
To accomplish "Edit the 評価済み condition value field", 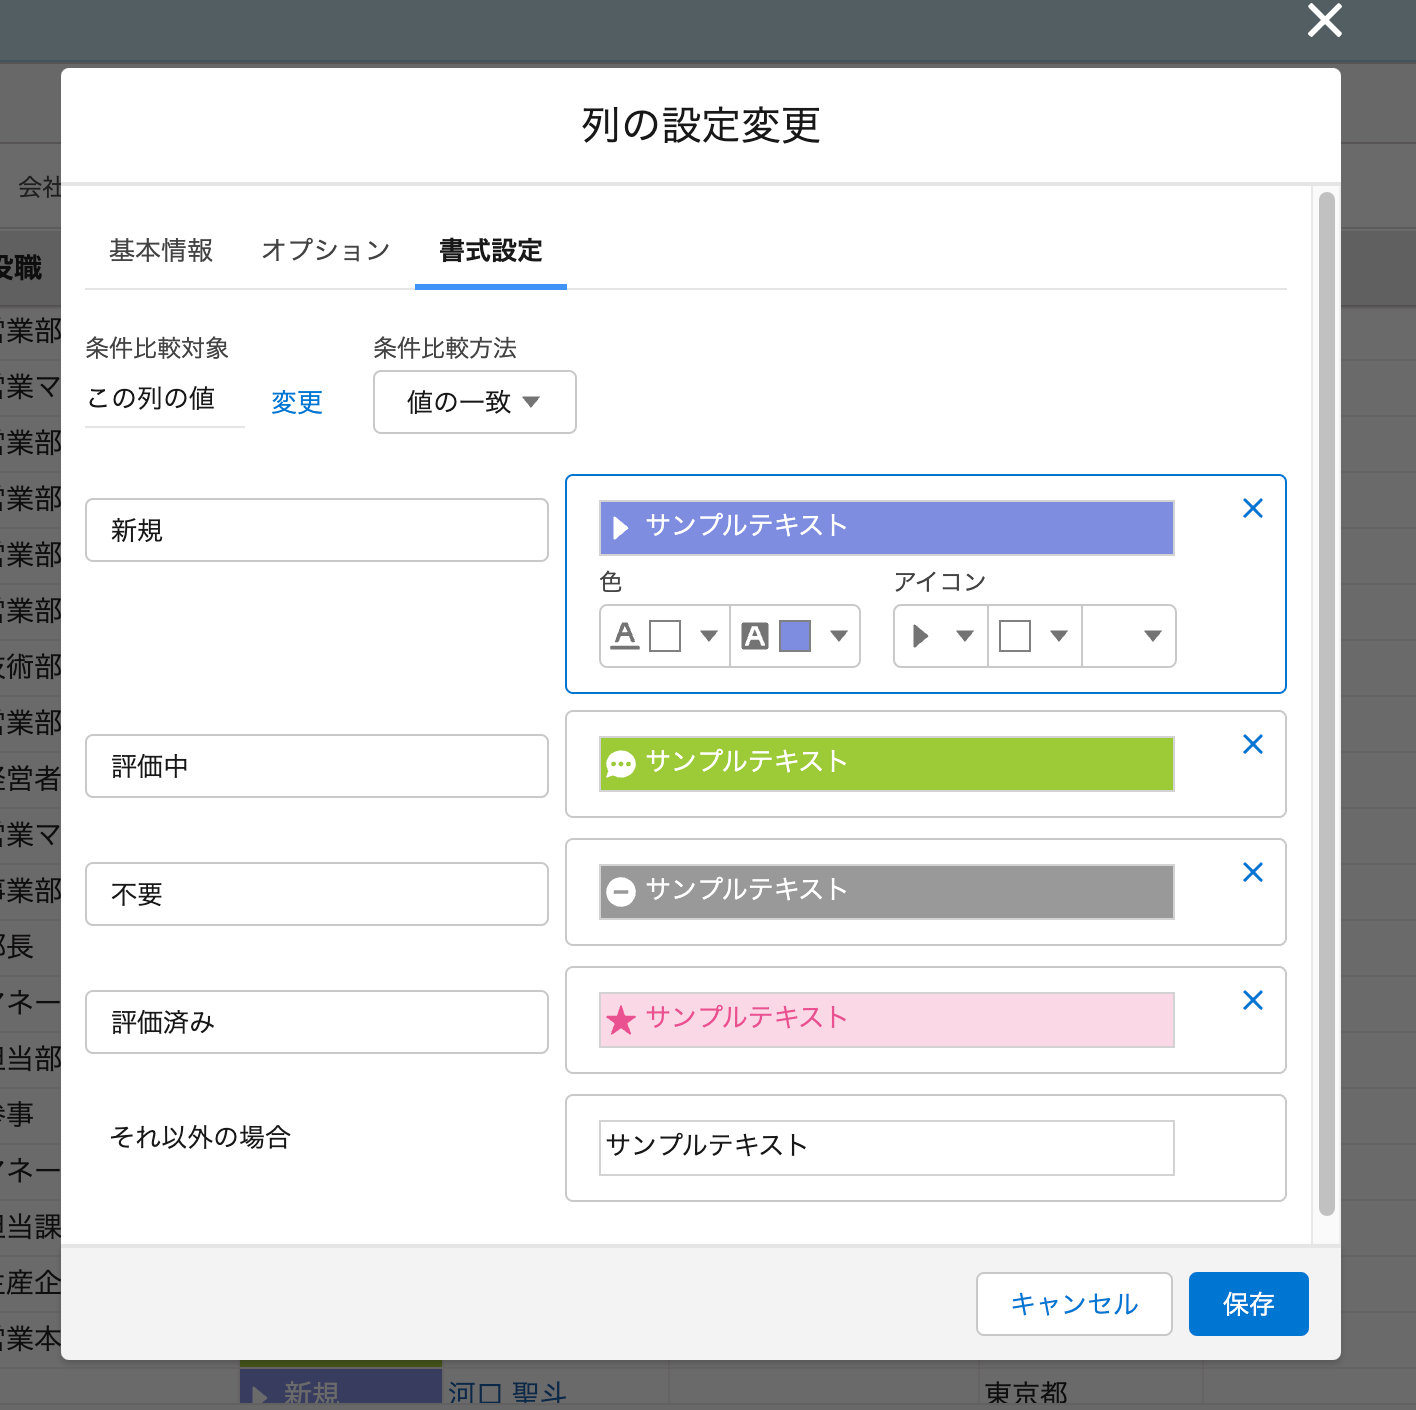I will click(x=317, y=1022).
